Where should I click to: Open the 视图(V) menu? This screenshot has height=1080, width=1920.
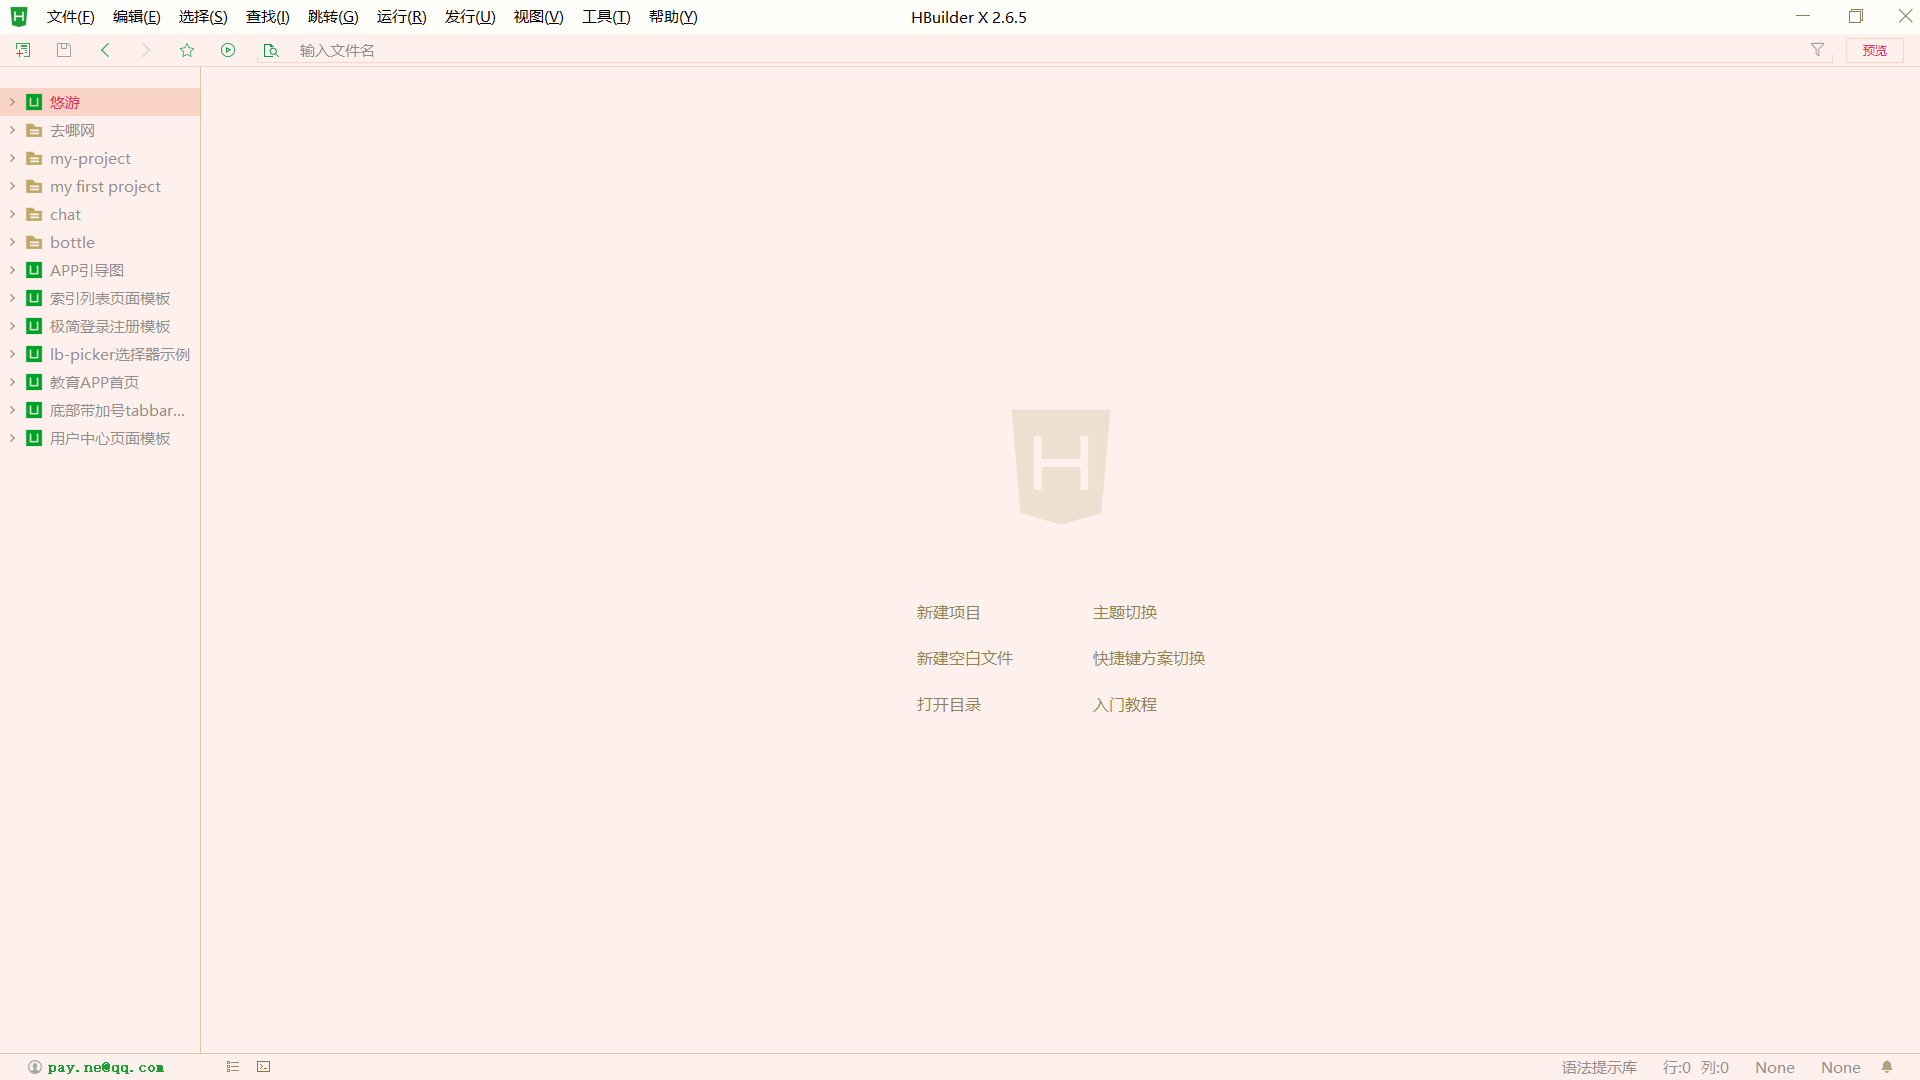coord(538,17)
